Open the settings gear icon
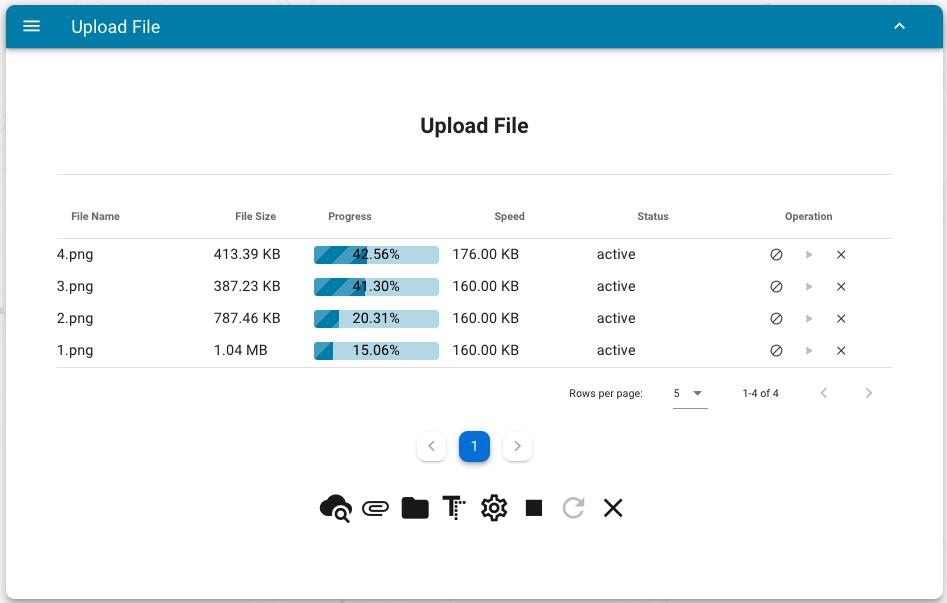Screen dimensions: 947x603 click(494, 508)
